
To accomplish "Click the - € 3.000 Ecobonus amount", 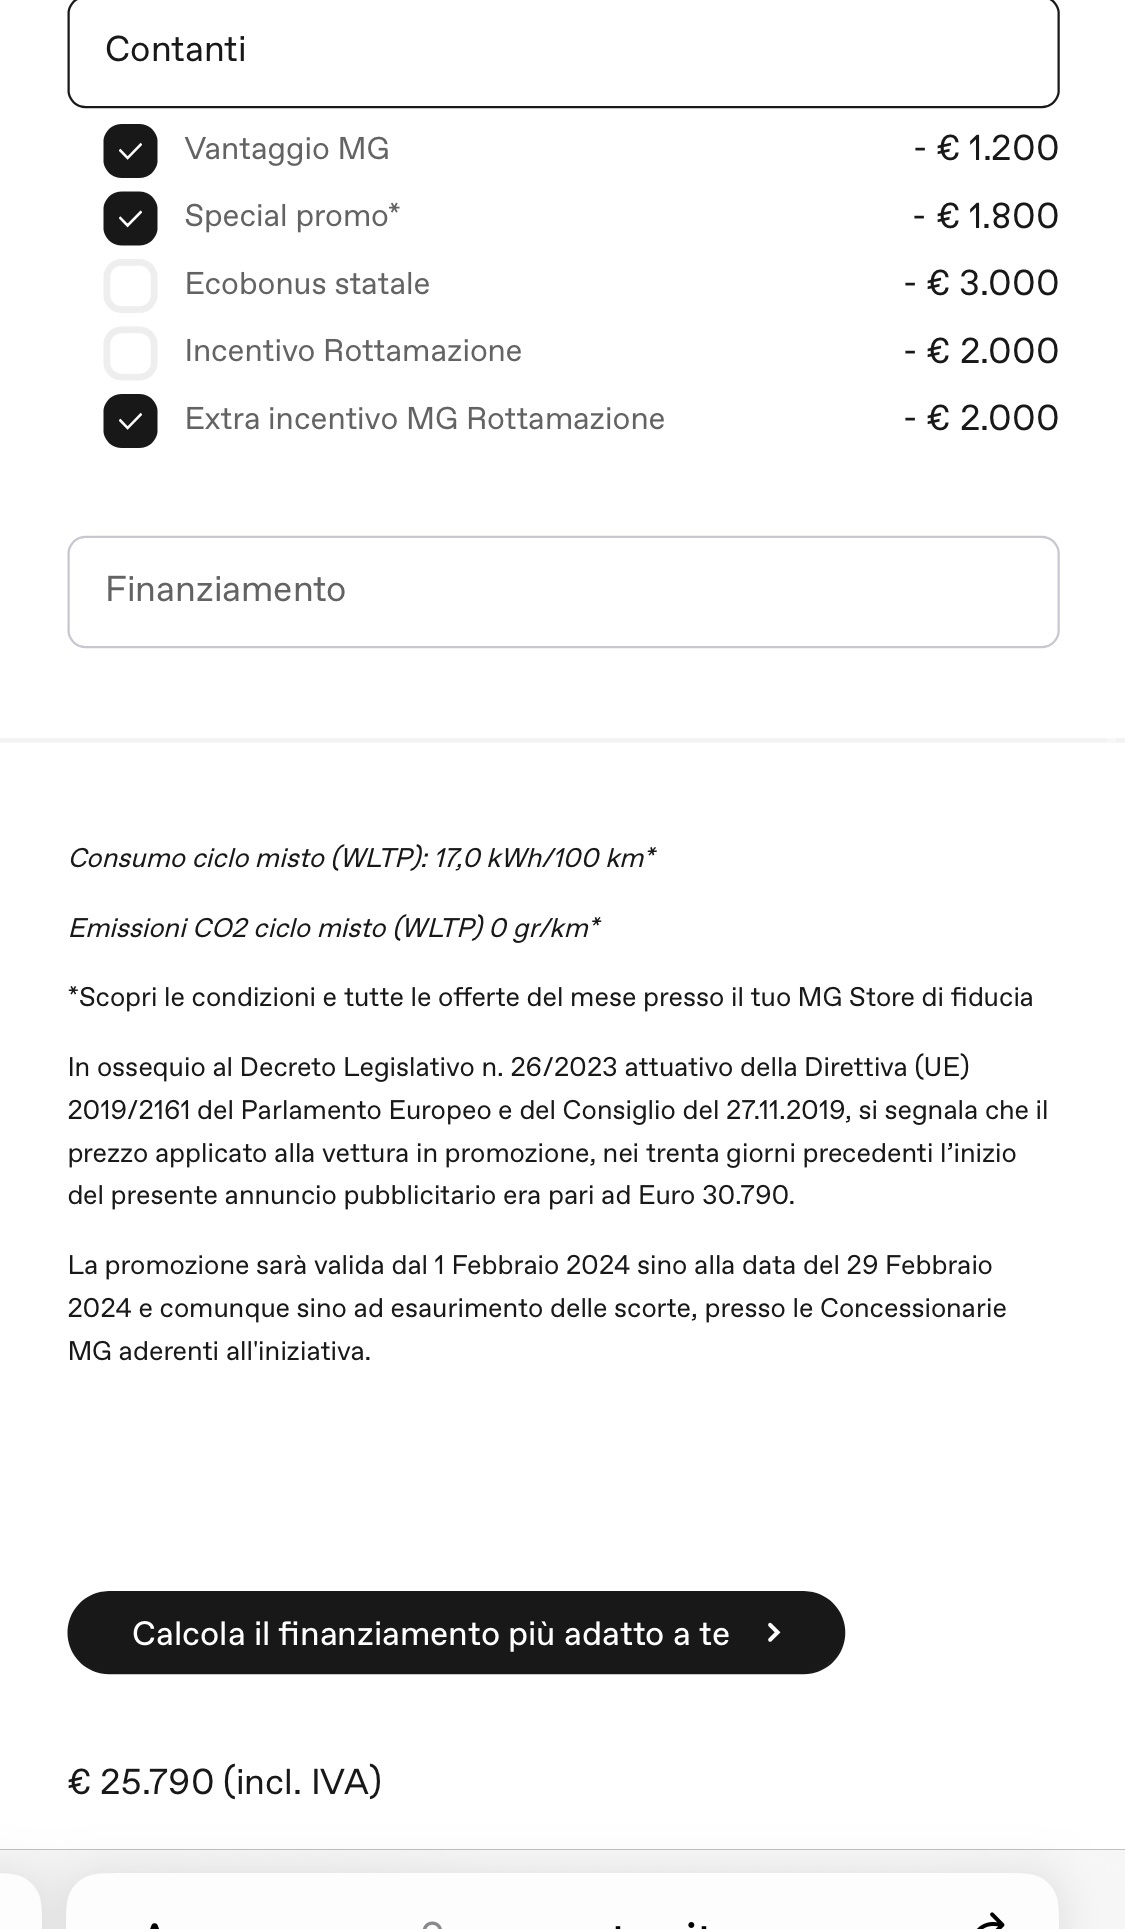I will [981, 283].
